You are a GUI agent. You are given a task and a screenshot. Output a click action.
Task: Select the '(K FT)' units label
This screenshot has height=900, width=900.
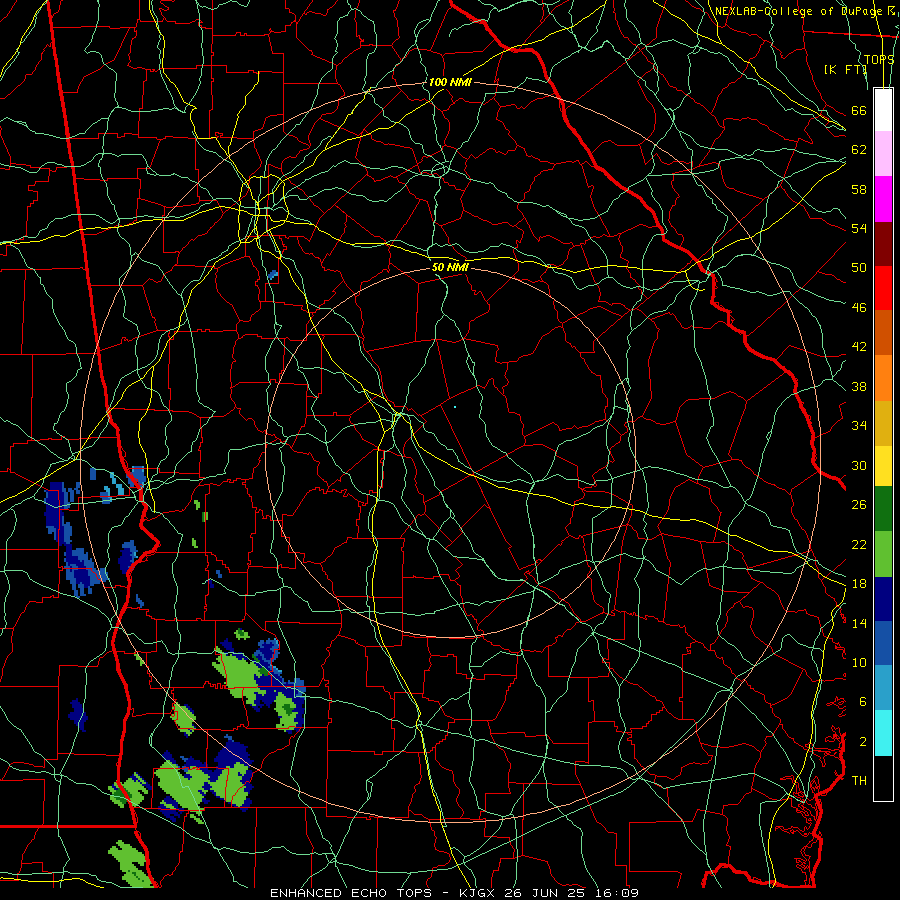click(x=845, y=69)
